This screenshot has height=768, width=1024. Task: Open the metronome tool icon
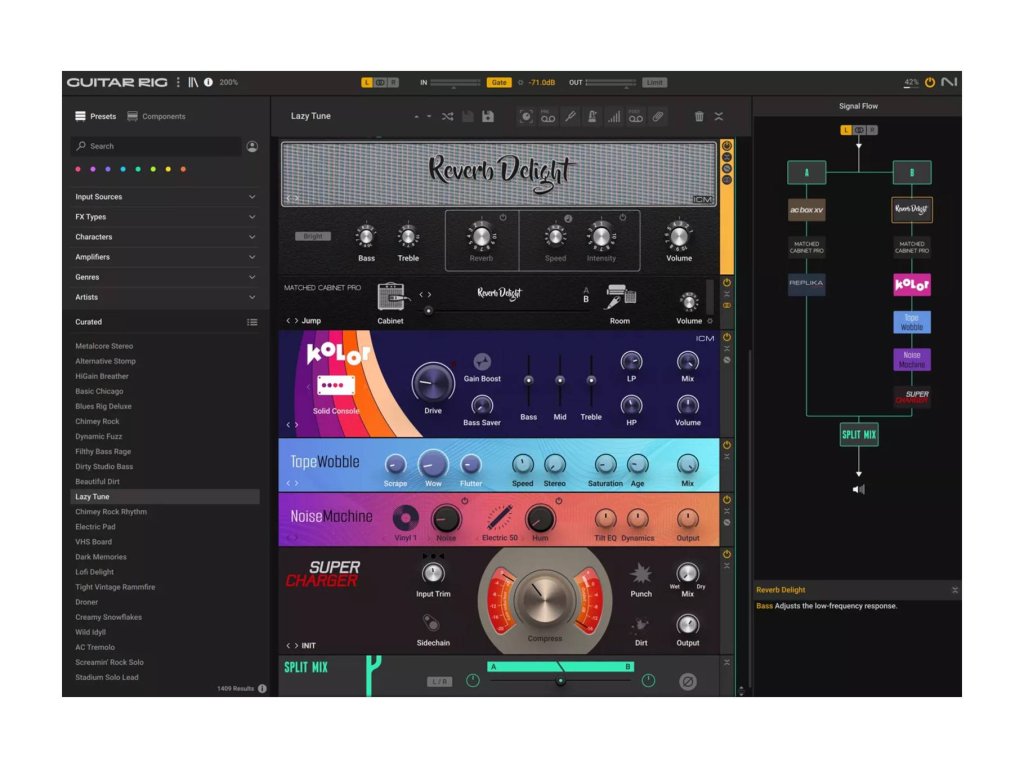[x=592, y=116]
